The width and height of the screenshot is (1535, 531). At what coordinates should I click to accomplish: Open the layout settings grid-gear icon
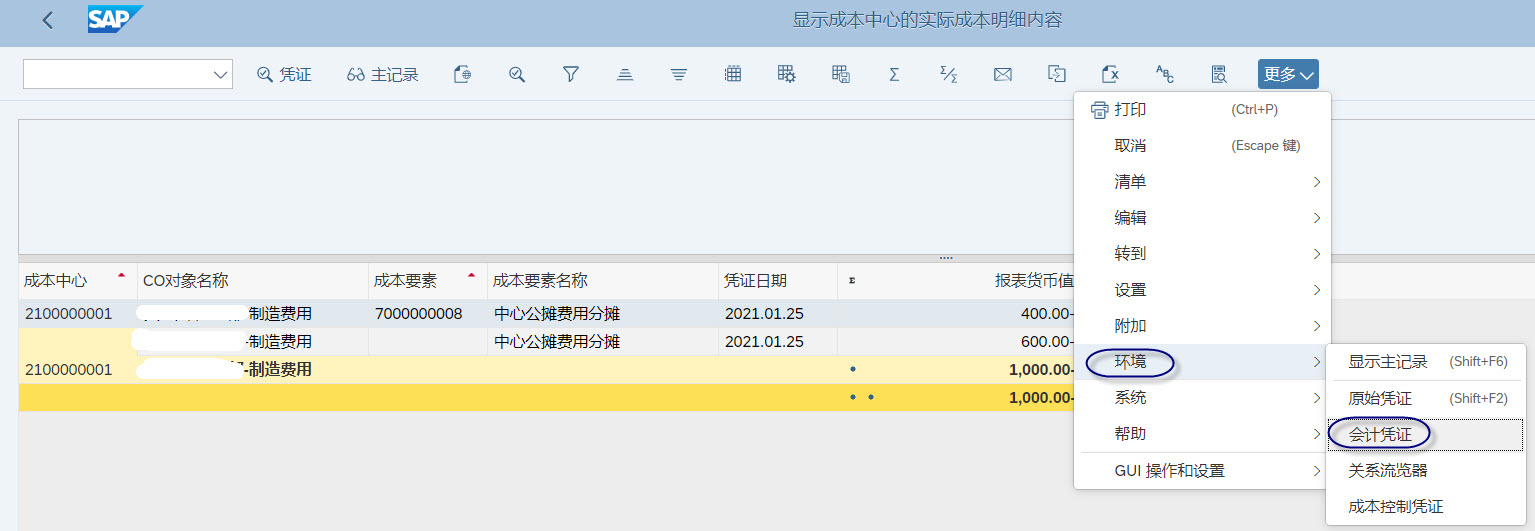787,74
